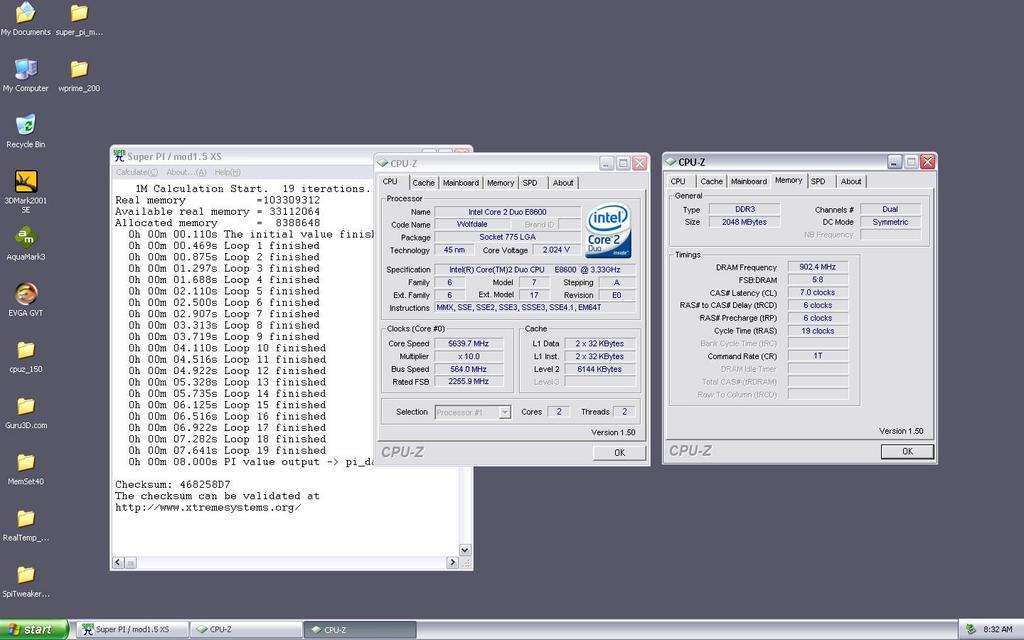Click the AquaMark3 desktop shortcut

tap(25, 244)
